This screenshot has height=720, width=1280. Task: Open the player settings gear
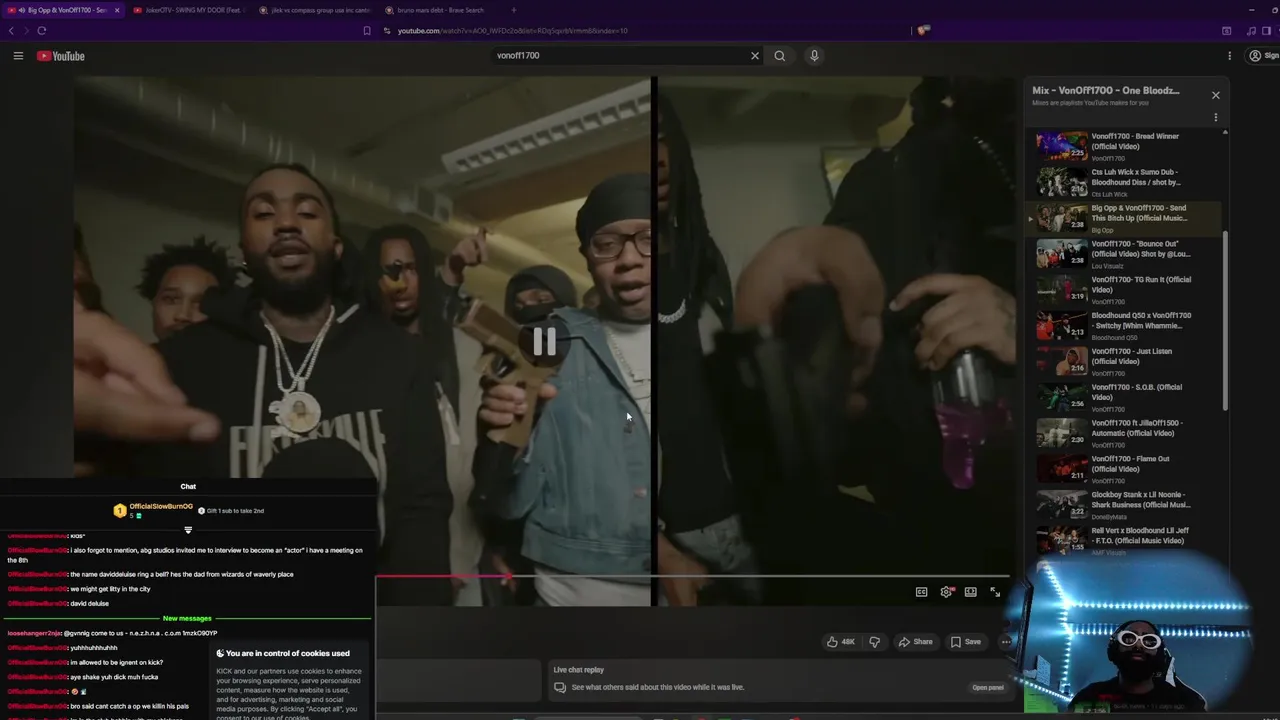point(946,592)
